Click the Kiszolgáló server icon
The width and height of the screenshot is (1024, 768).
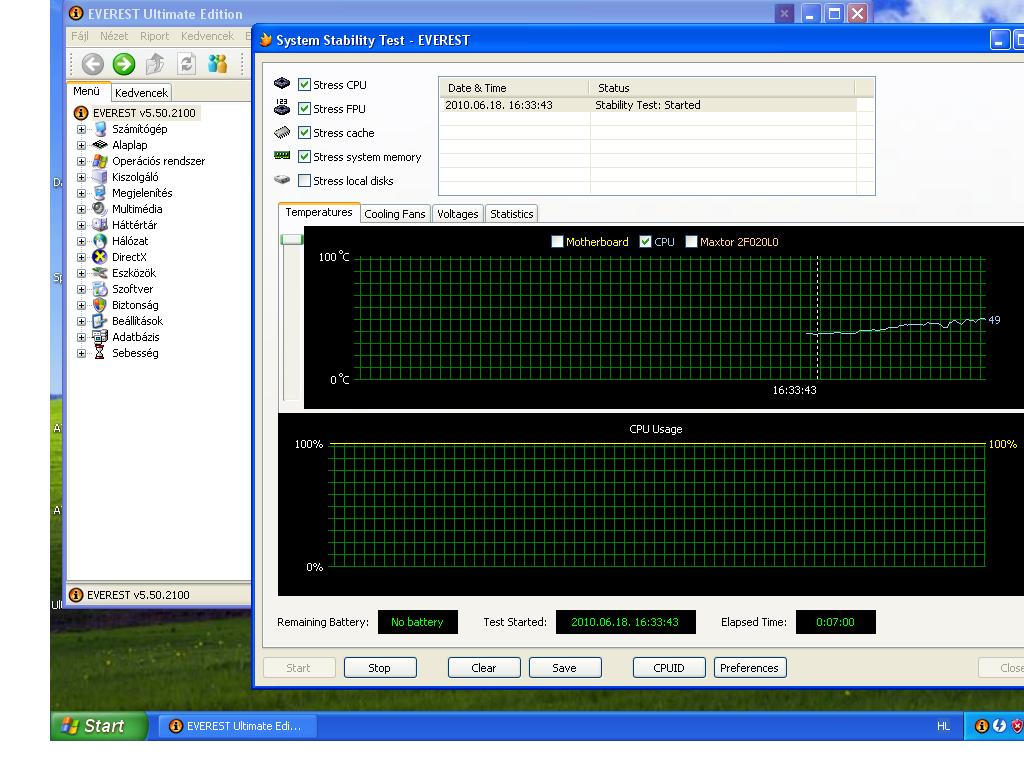pos(100,177)
